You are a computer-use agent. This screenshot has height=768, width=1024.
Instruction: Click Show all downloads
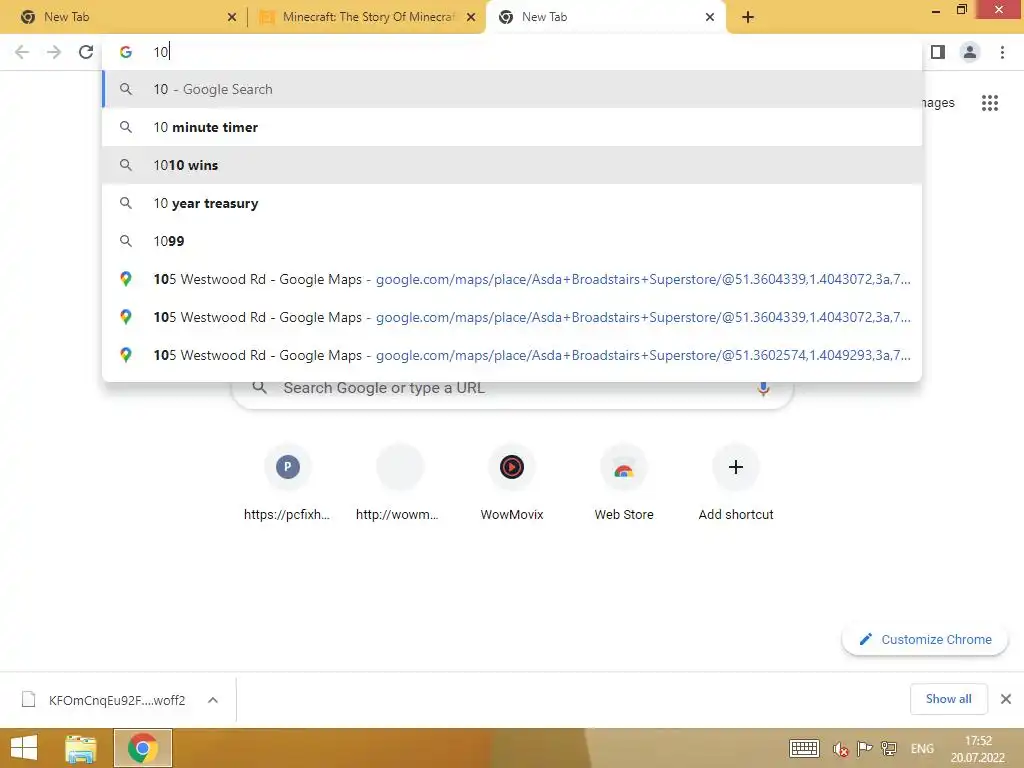pyautogui.click(x=948, y=699)
